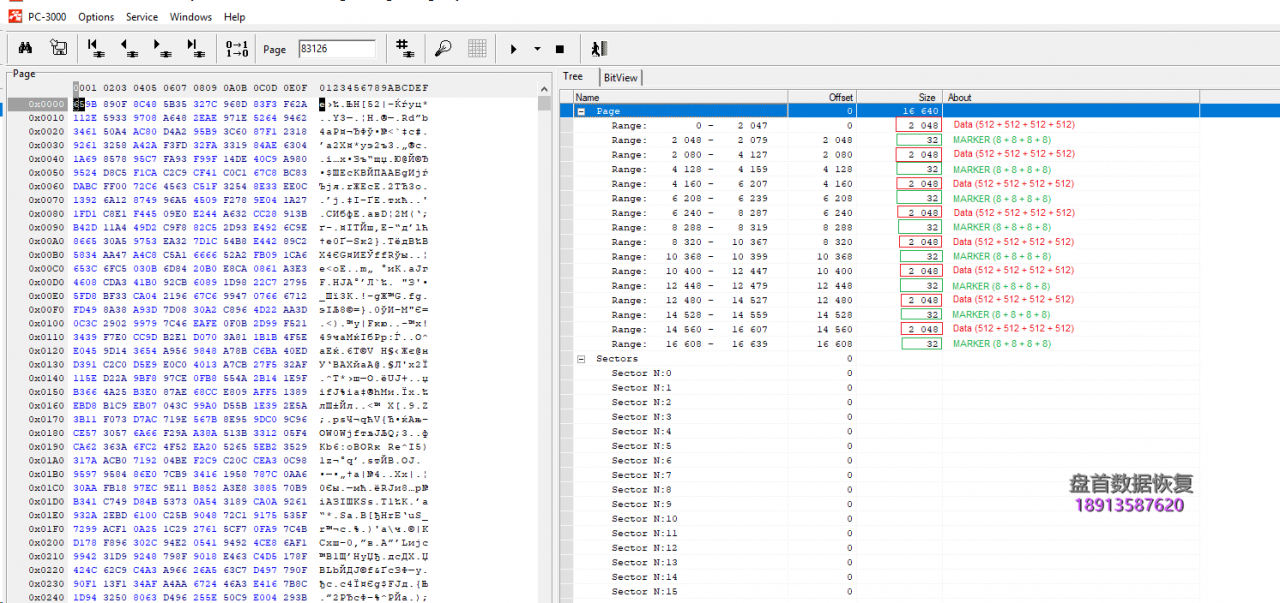
Task: Click the go-to page number hash icon
Action: click(405, 48)
